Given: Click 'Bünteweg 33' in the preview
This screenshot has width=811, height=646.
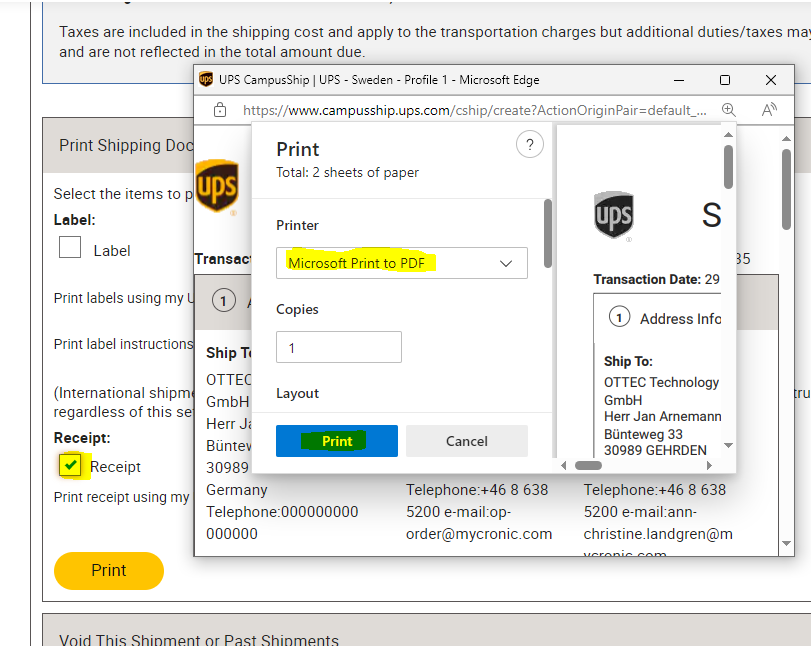Looking at the screenshot, I should click(643, 434).
